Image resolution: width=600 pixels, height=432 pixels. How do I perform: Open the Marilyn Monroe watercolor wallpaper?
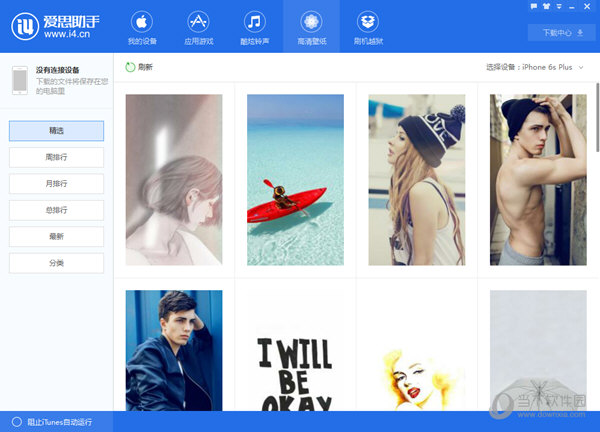417,350
